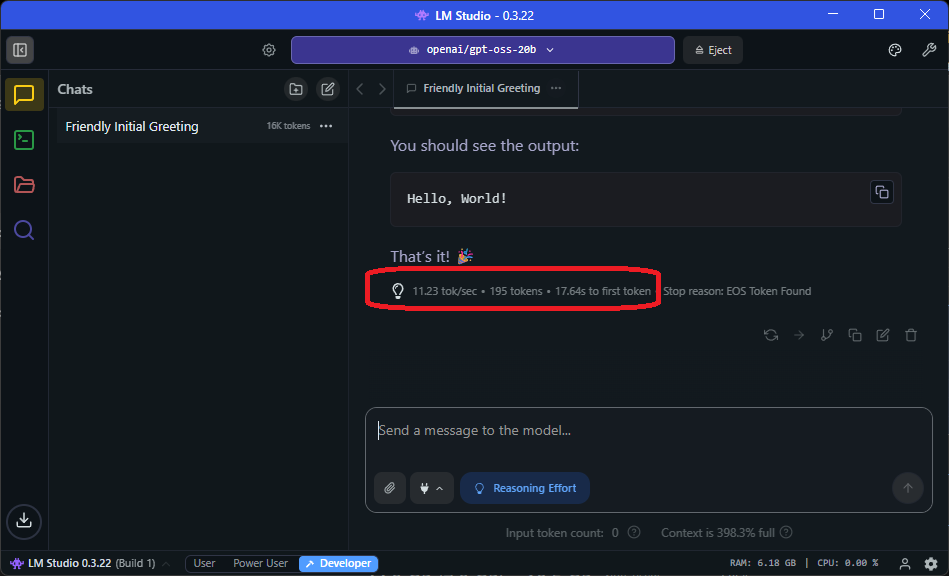This screenshot has height=576, width=949.
Task: Create a new chat folder
Action: (296, 90)
